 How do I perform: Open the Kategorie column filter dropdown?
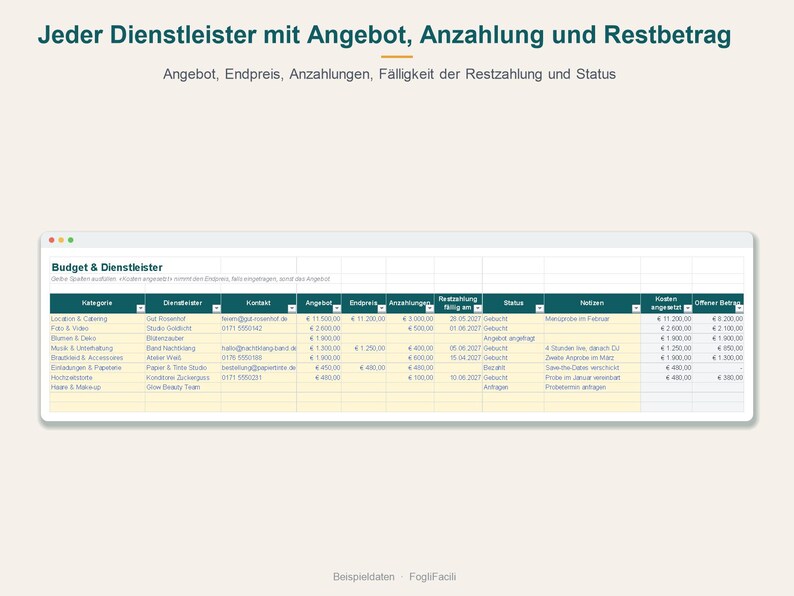(x=140, y=308)
